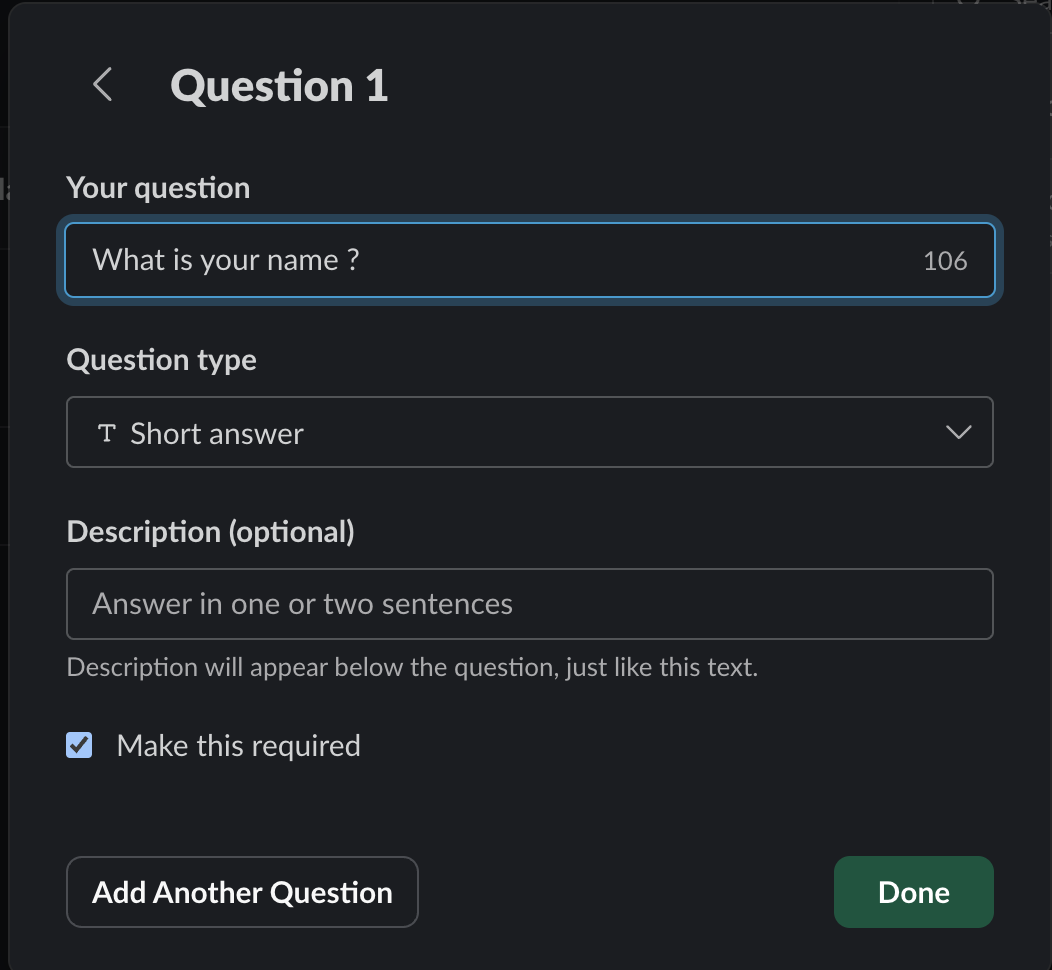
Task: Click the 106 character counter
Action: click(x=945, y=261)
